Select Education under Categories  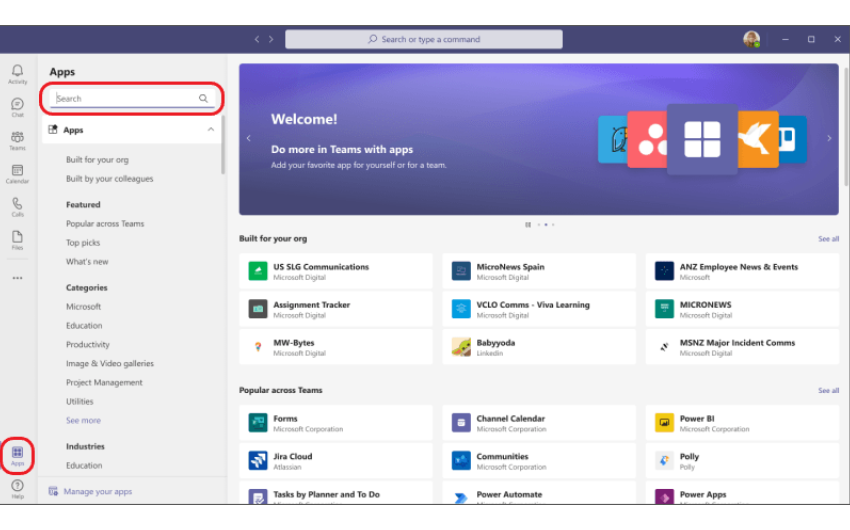click(x=84, y=325)
